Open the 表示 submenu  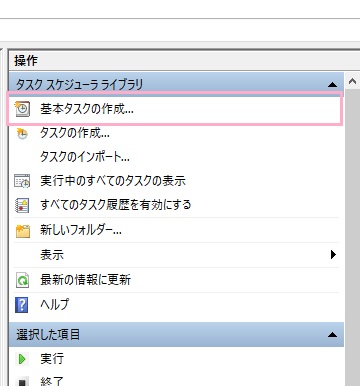tap(176, 255)
